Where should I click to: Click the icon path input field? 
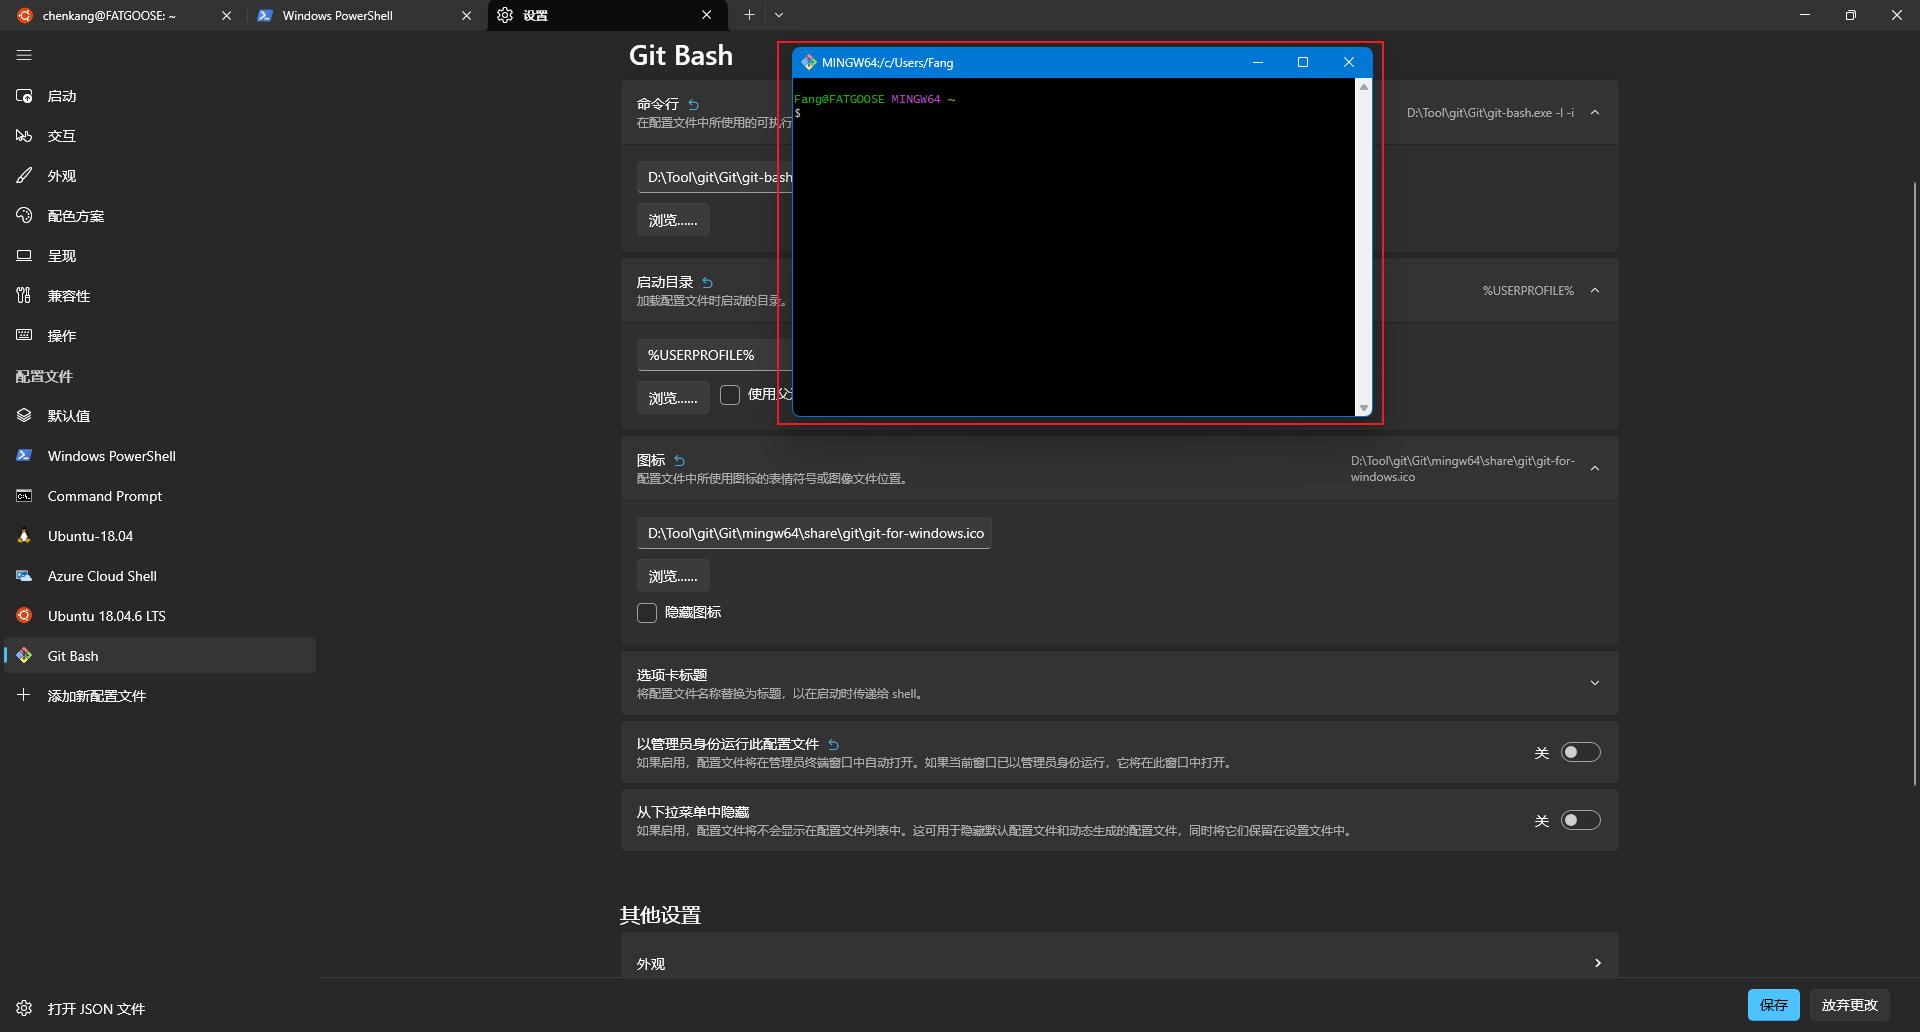click(814, 533)
